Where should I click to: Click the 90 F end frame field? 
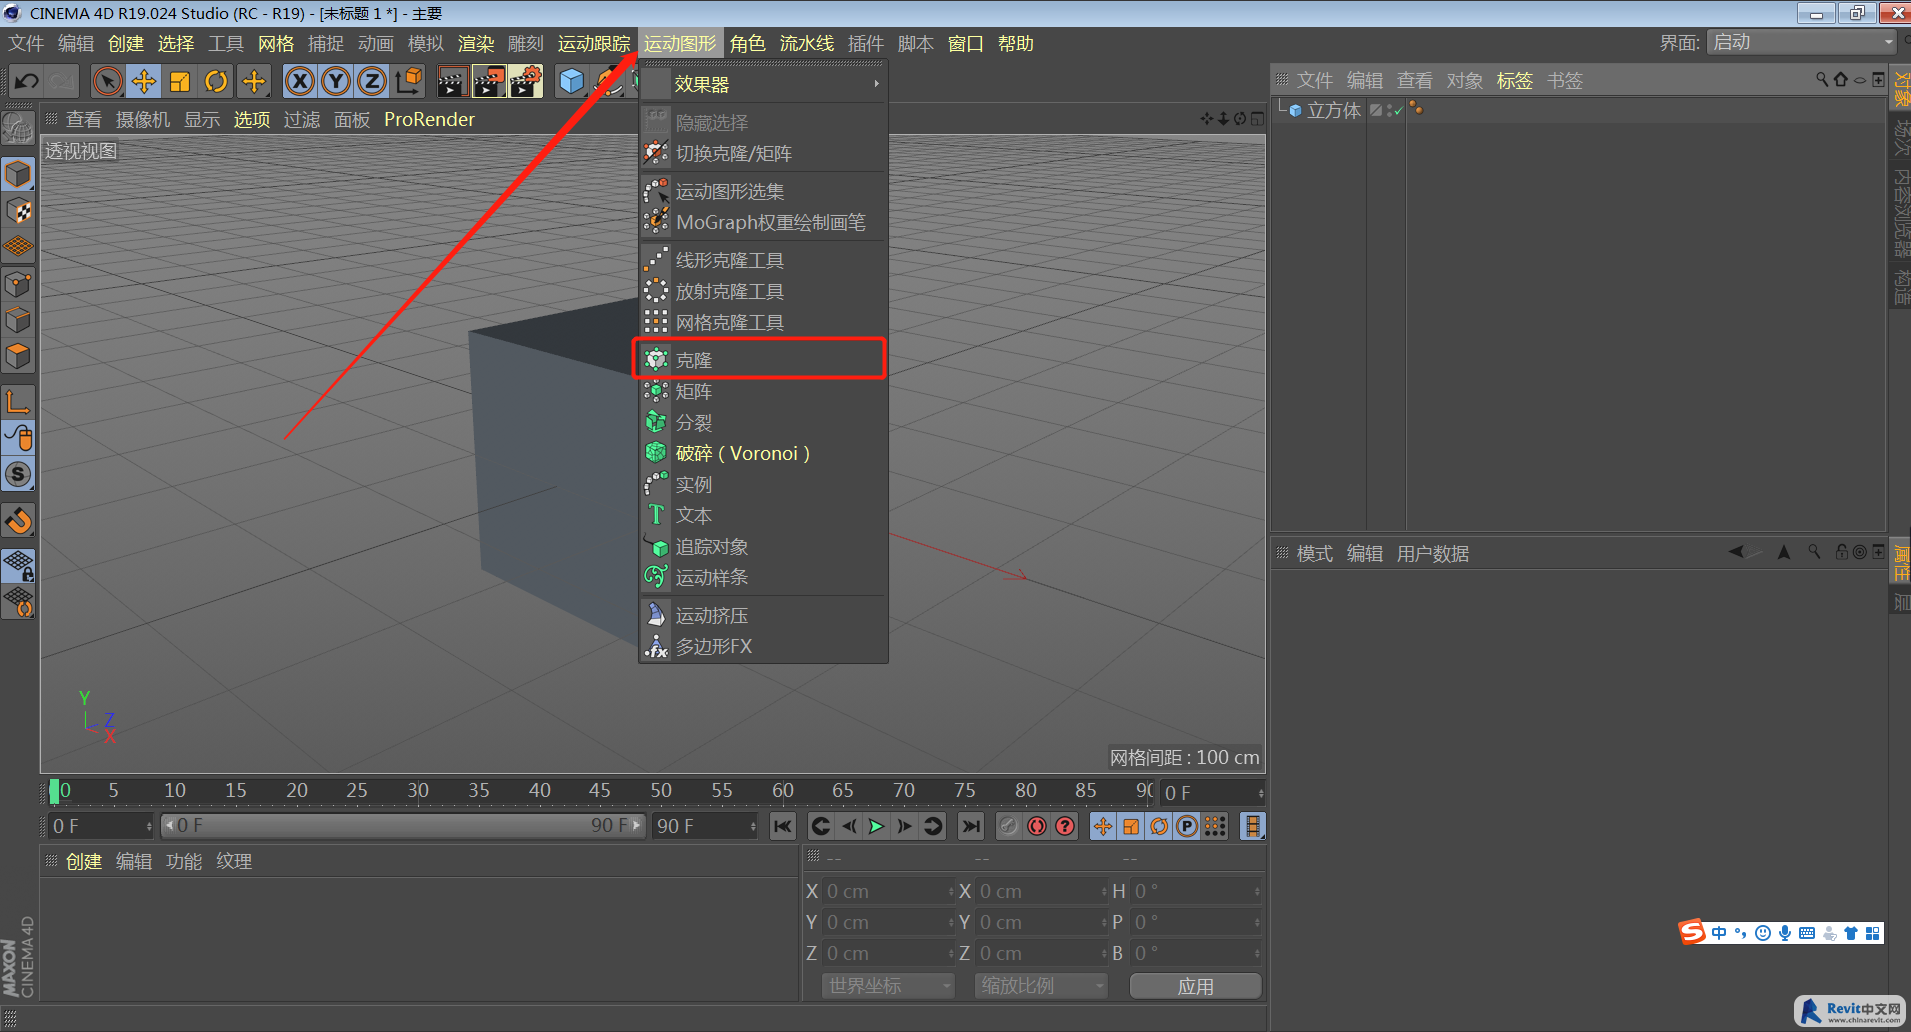705,826
